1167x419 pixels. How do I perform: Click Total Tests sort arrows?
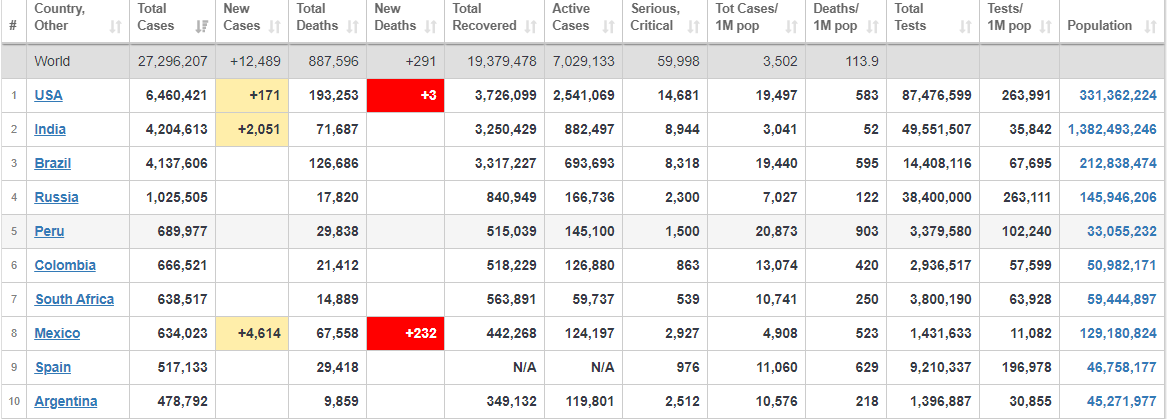pos(965,26)
